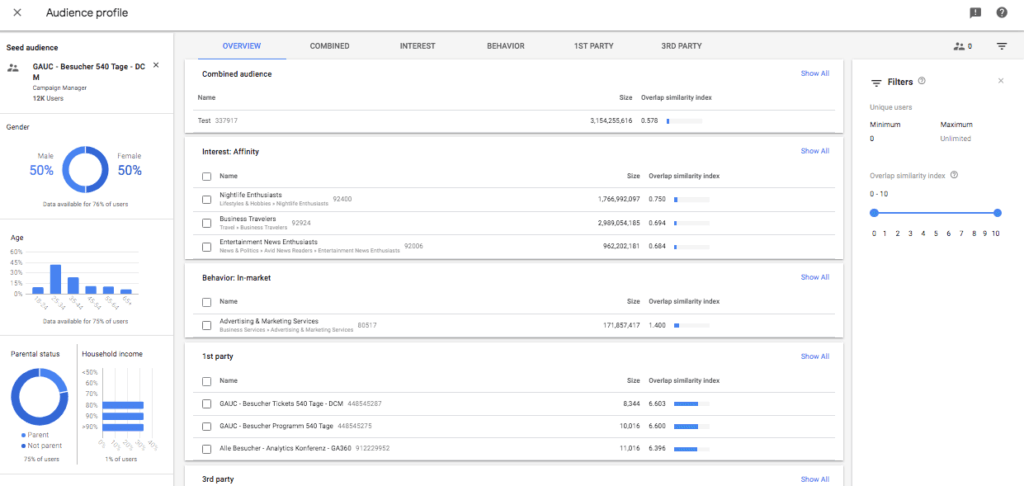Open the feedback icon in top bar

pos(975,13)
